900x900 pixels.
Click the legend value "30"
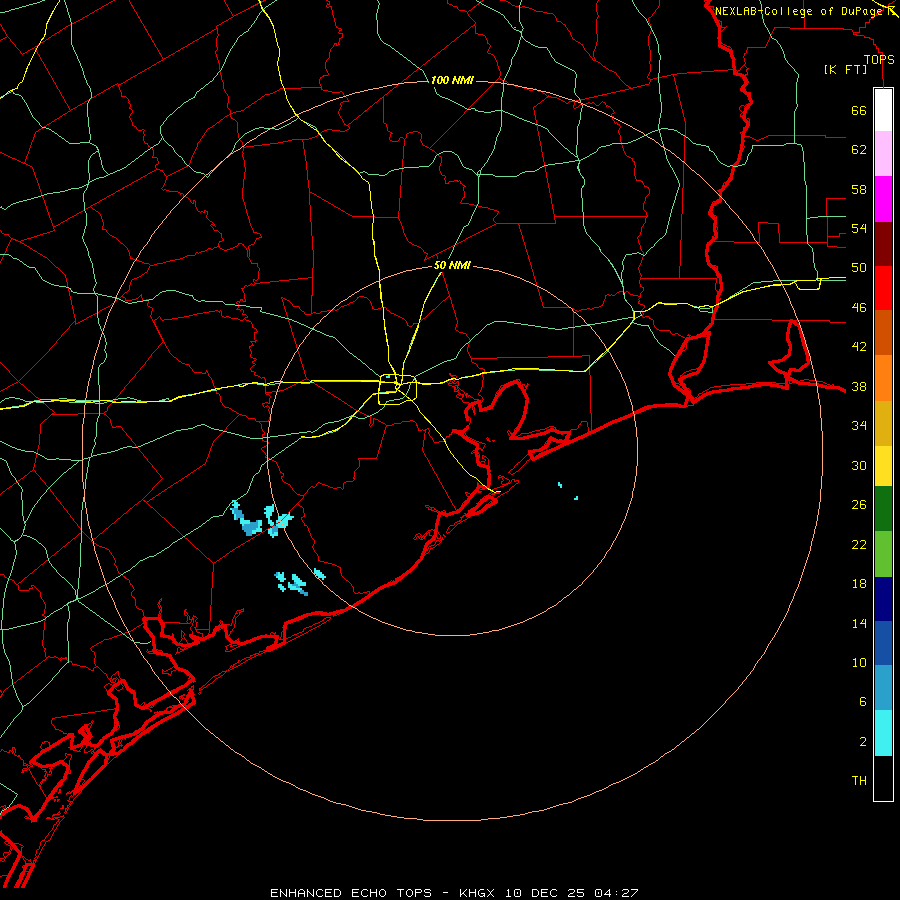[x=859, y=465]
